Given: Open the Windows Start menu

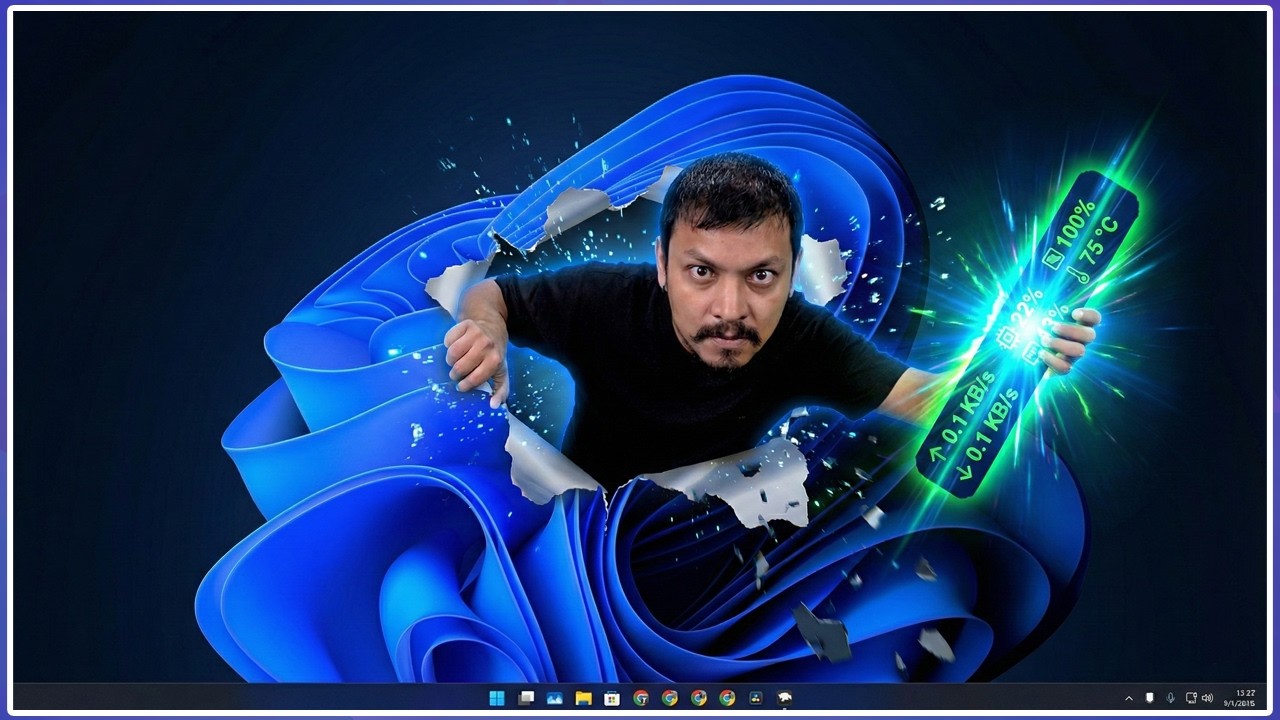Looking at the screenshot, I should tap(497, 698).
